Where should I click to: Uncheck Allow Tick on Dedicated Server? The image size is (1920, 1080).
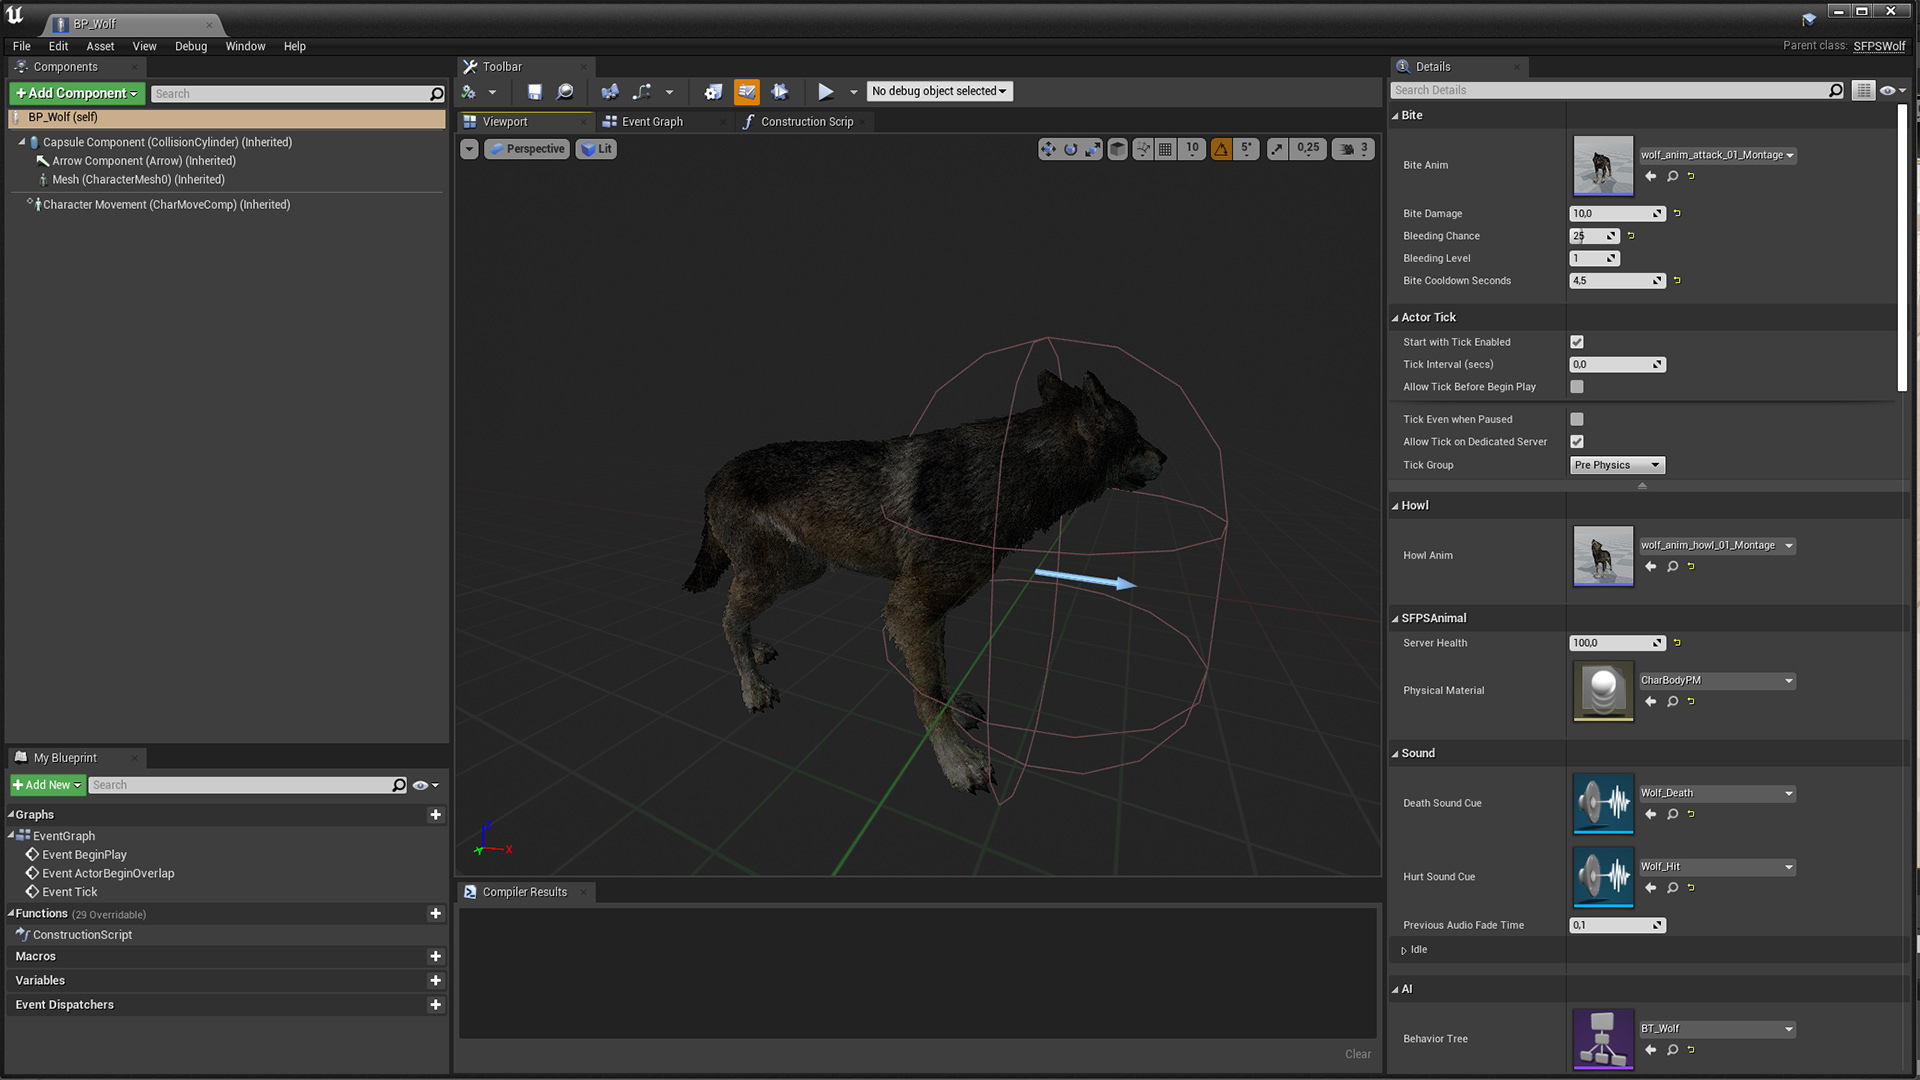click(x=1577, y=442)
